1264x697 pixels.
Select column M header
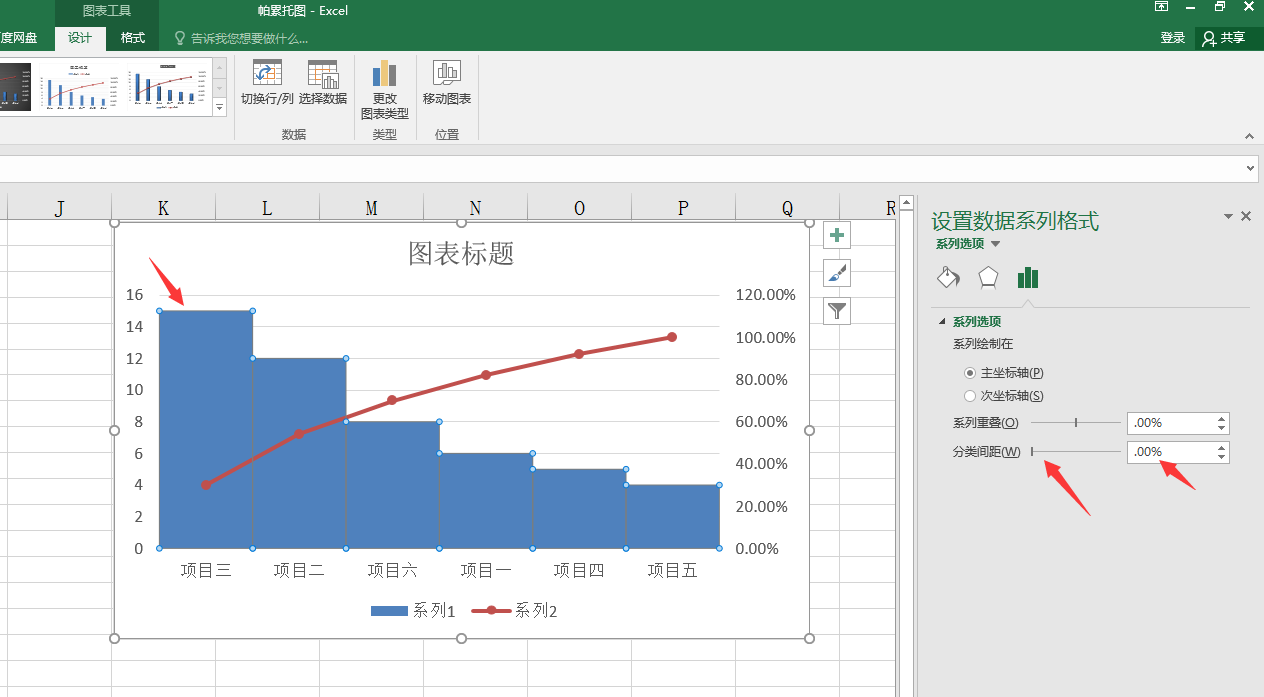coord(371,207)
